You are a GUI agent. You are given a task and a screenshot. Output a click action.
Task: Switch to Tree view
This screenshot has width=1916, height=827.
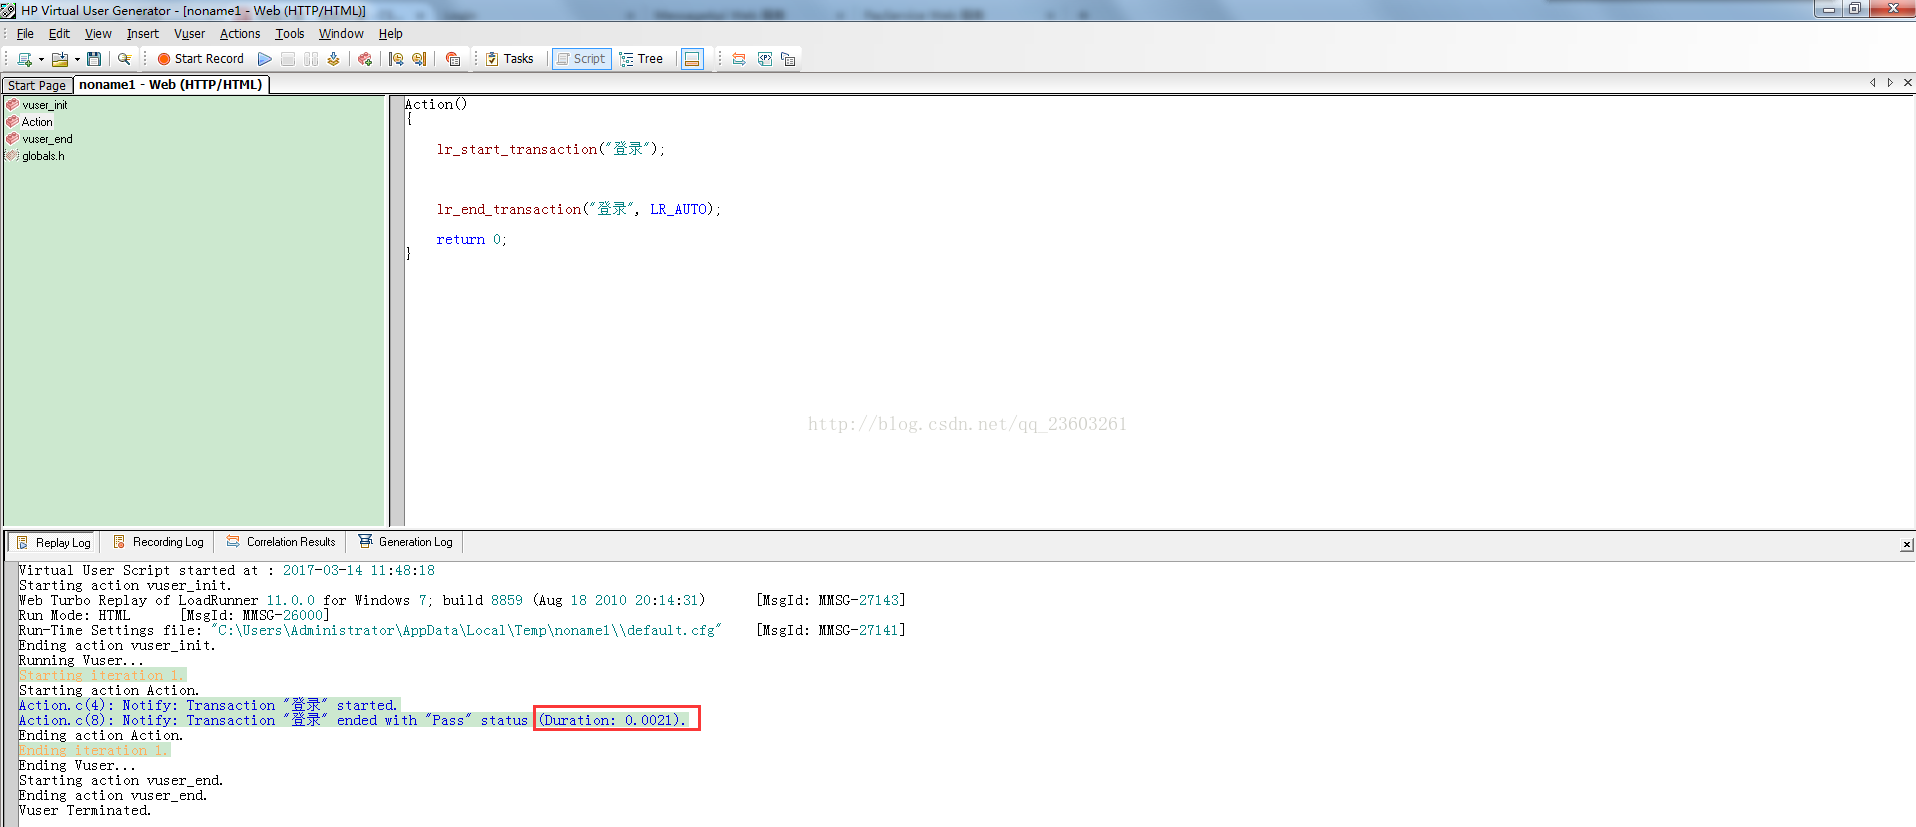point(641,59)
